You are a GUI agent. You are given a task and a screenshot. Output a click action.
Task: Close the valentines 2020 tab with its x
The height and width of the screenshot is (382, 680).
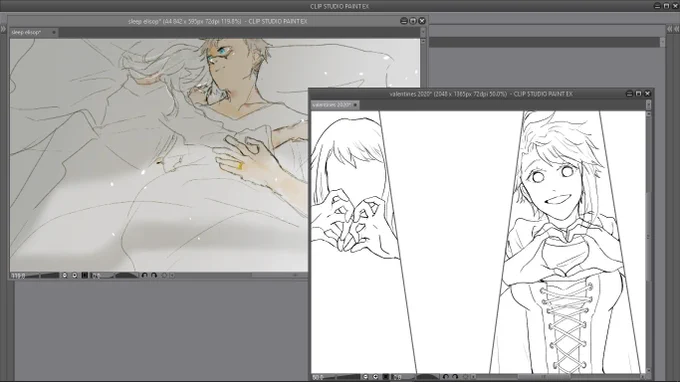(355, 105)
